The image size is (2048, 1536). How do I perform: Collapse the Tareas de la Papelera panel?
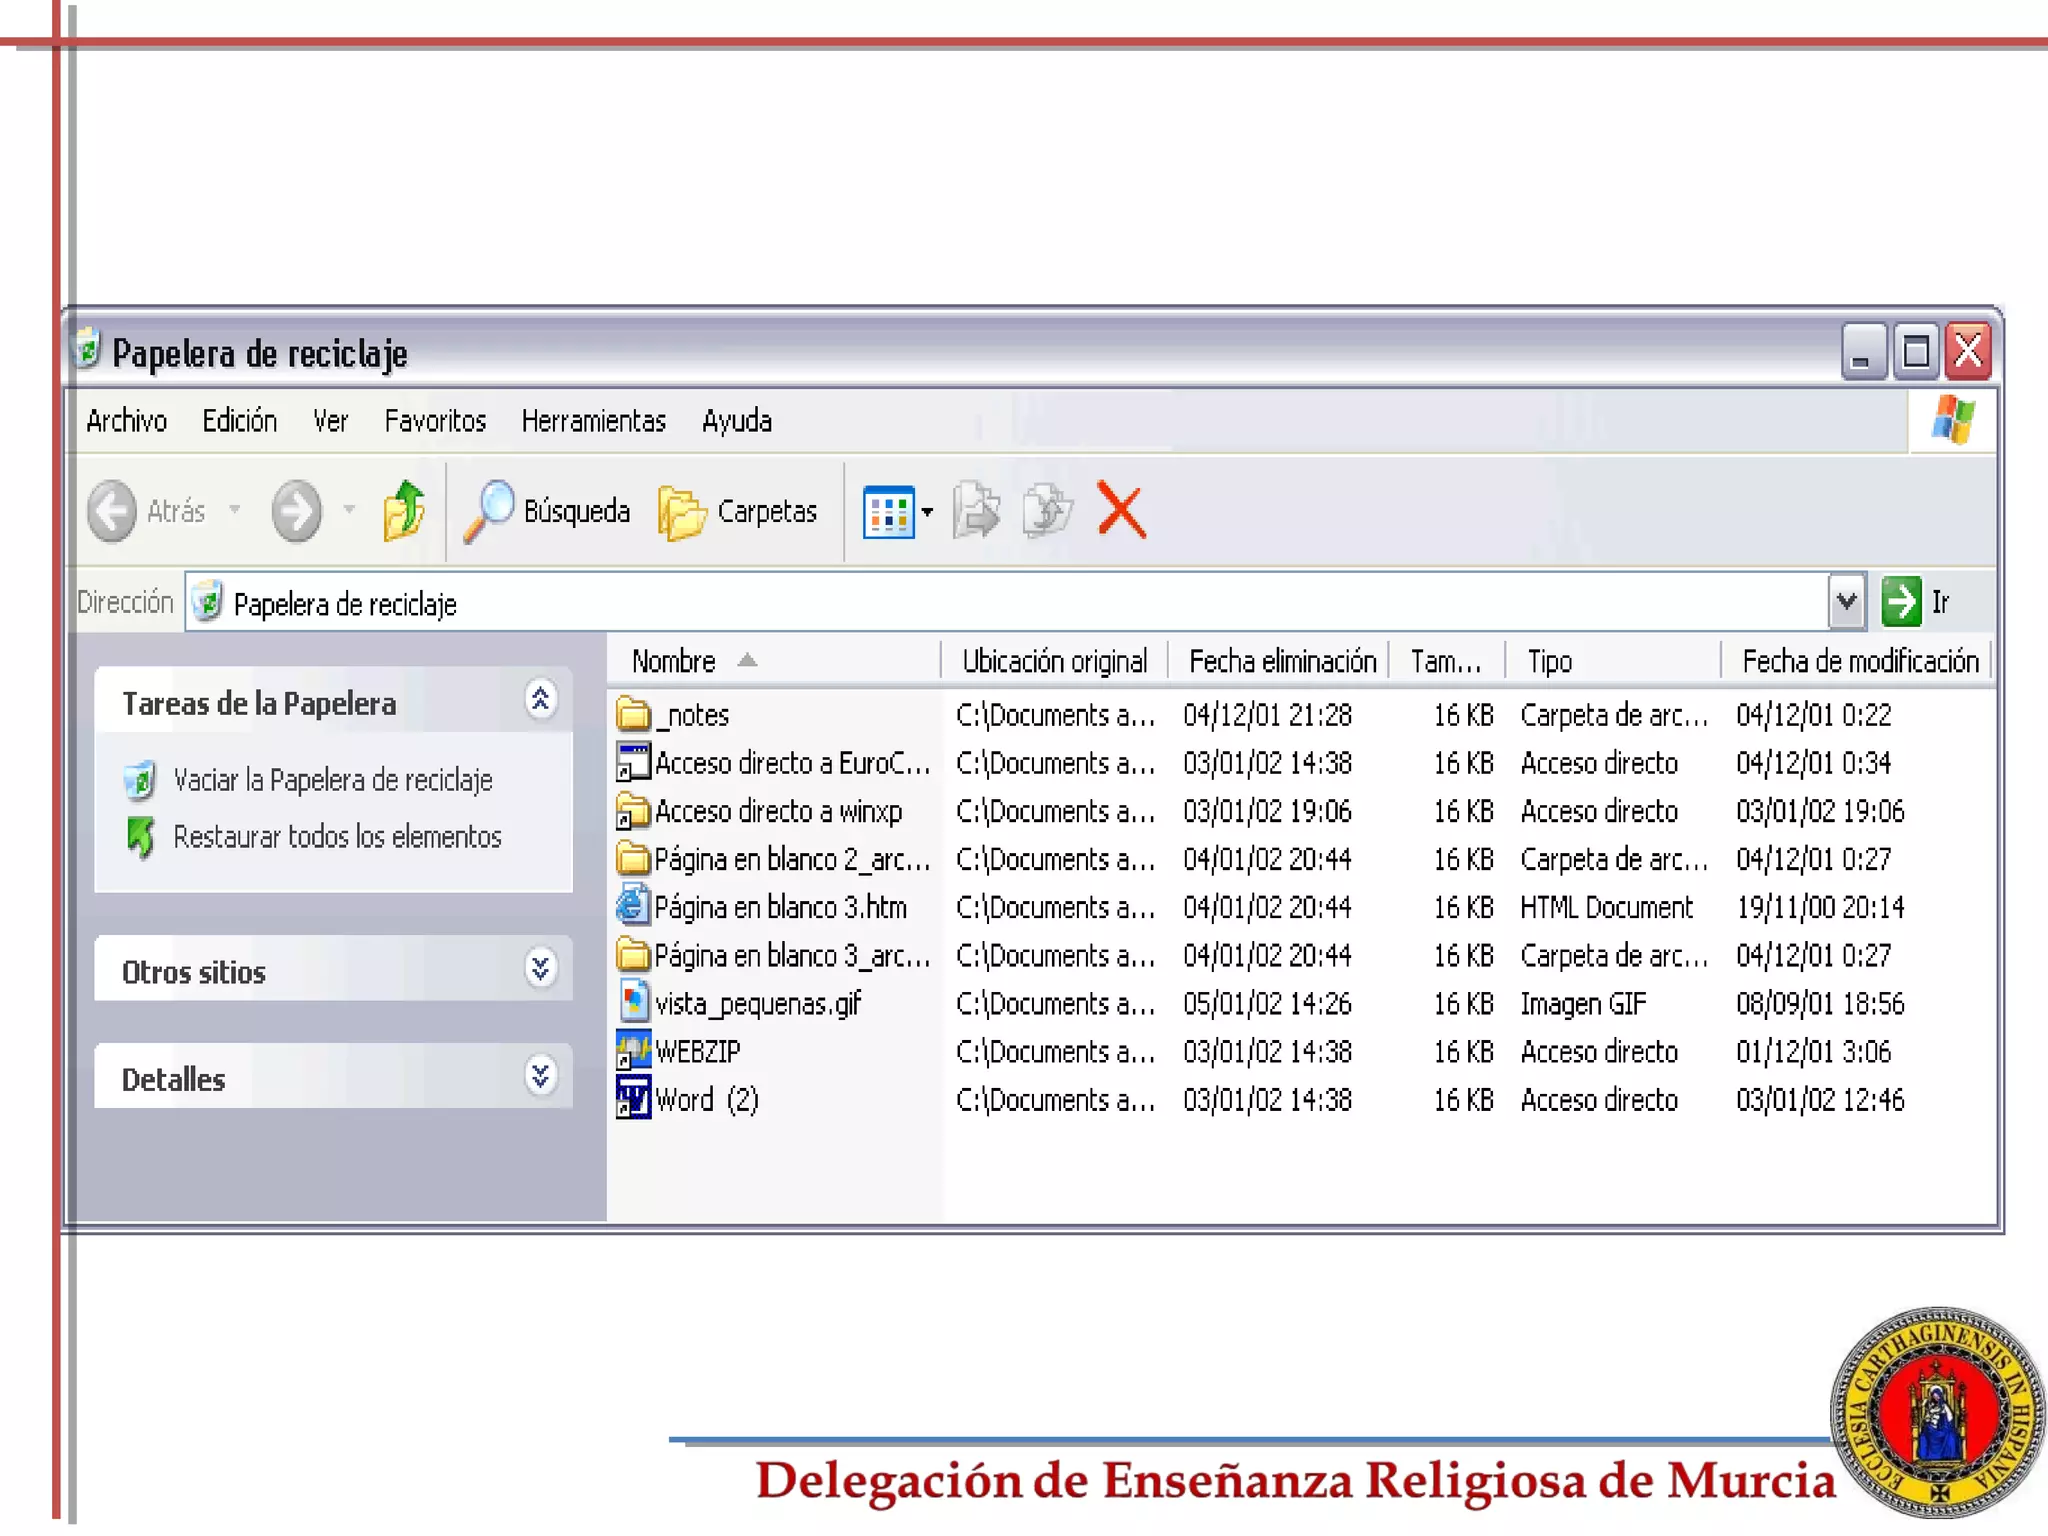(540, 700)
